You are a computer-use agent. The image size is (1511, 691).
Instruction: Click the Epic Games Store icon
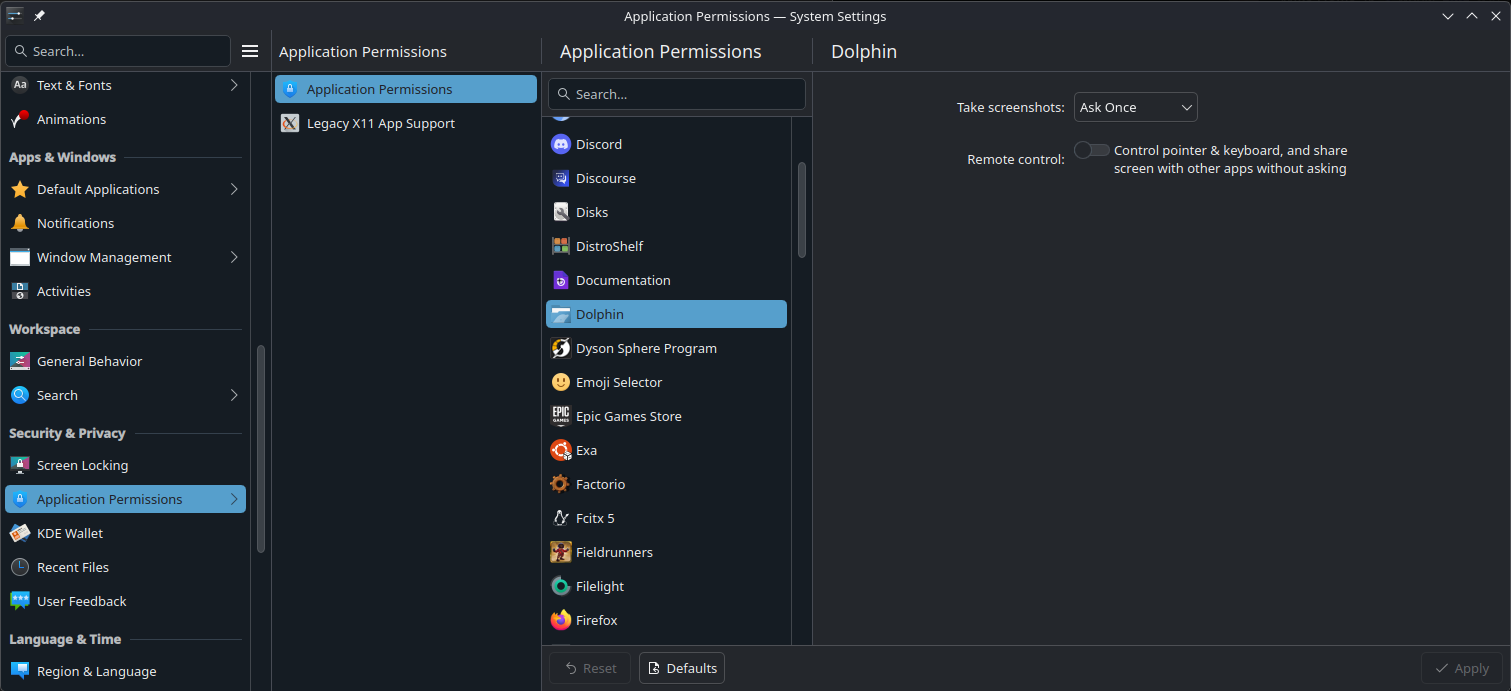point(561,416)
